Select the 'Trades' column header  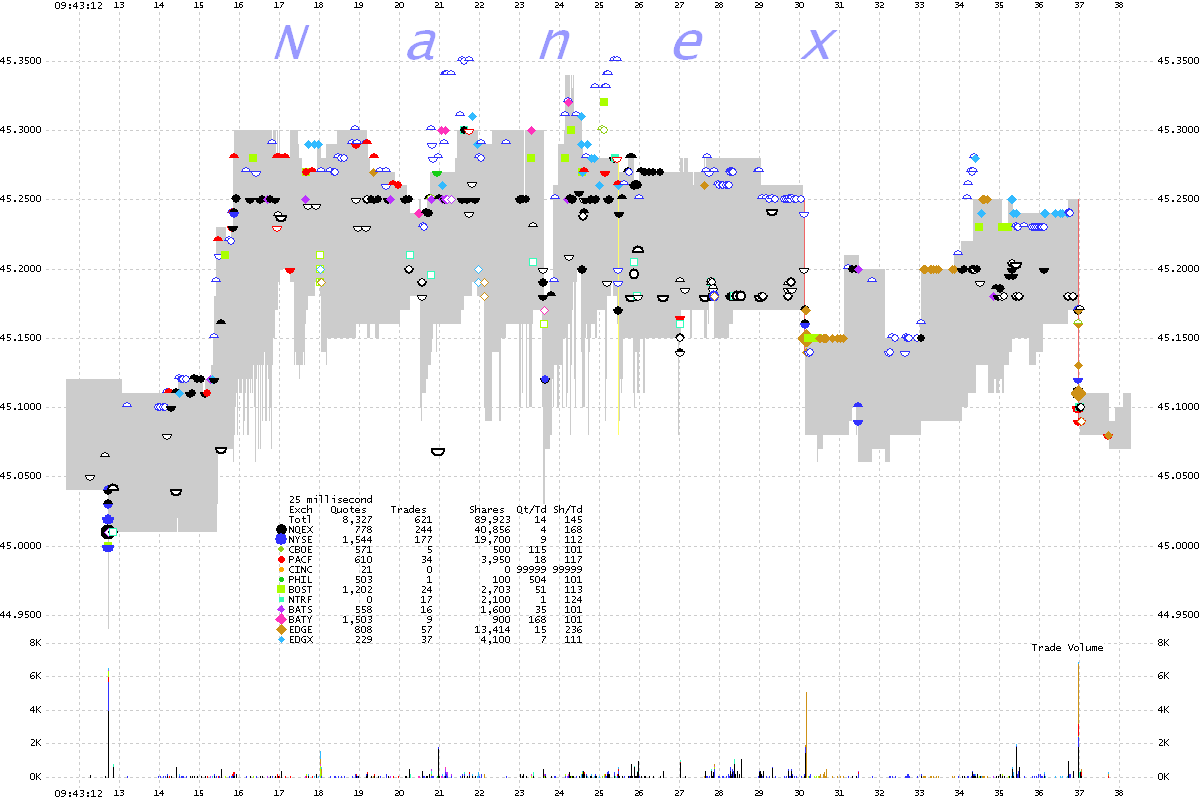pos(408,509)
